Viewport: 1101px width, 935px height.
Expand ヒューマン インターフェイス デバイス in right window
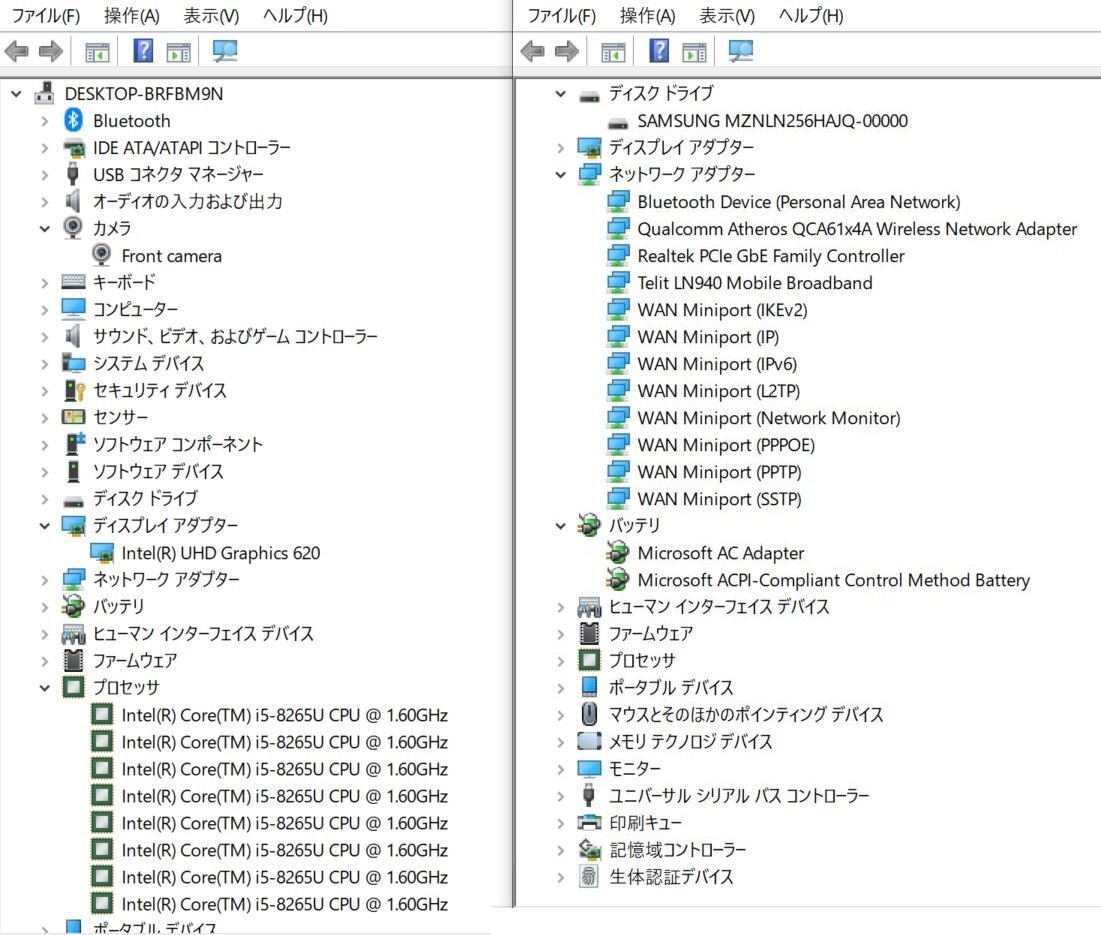tap(560, 606)
